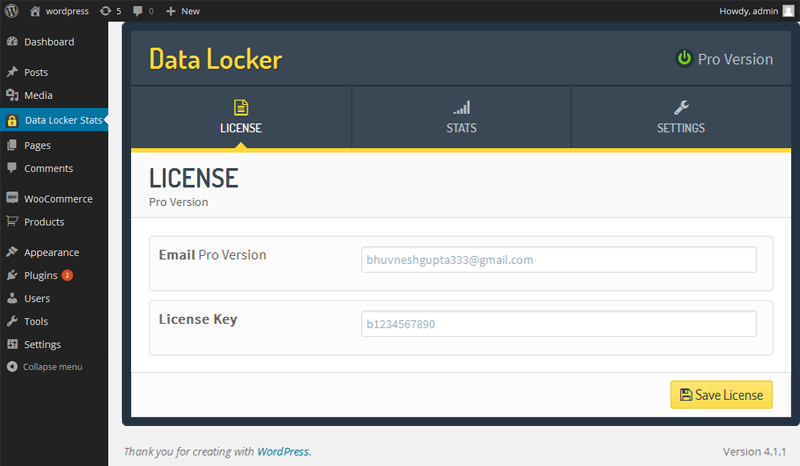This screenshot has height=466, width=800.
Task: Click the Media icon in sidebar
Action: 12,95
